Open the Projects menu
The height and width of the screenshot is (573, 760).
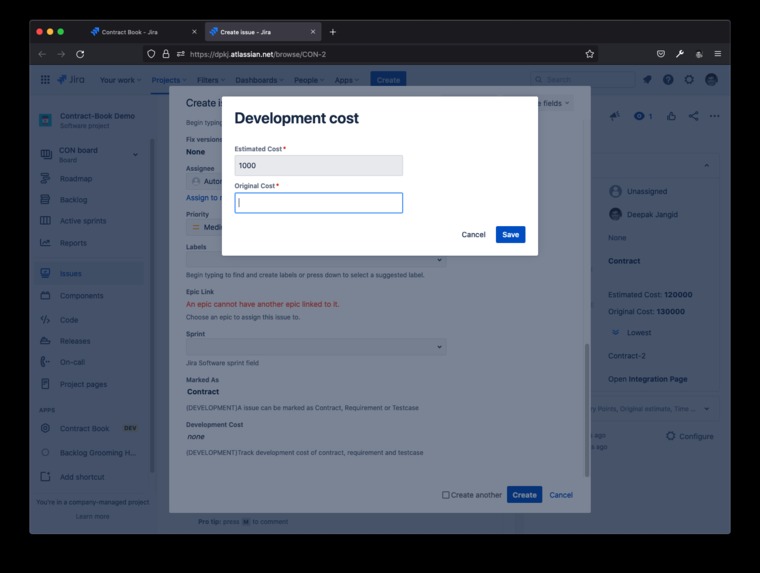pyautogui.click(x=169, y=80)
